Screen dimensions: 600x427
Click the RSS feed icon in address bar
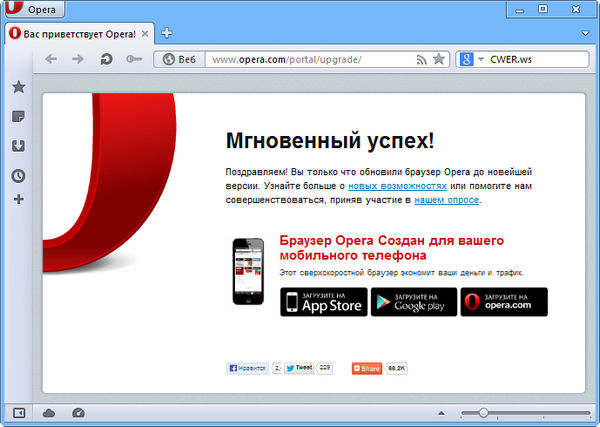[x=422, y=60]
